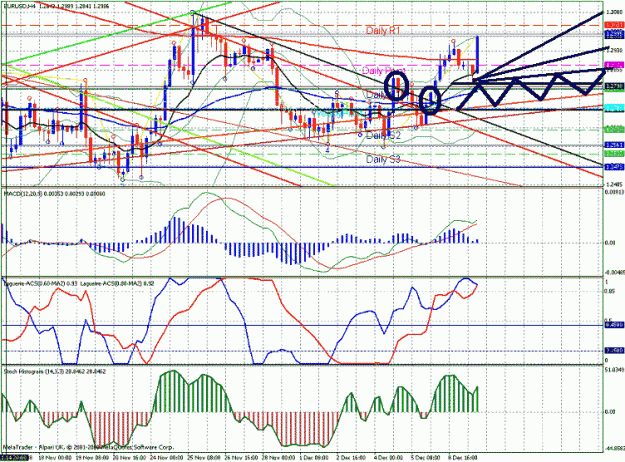The height and width of the screenshot is (462, 625).
Task: Click the '1 Dec 08:00' time label
Action: click(314, 457)
